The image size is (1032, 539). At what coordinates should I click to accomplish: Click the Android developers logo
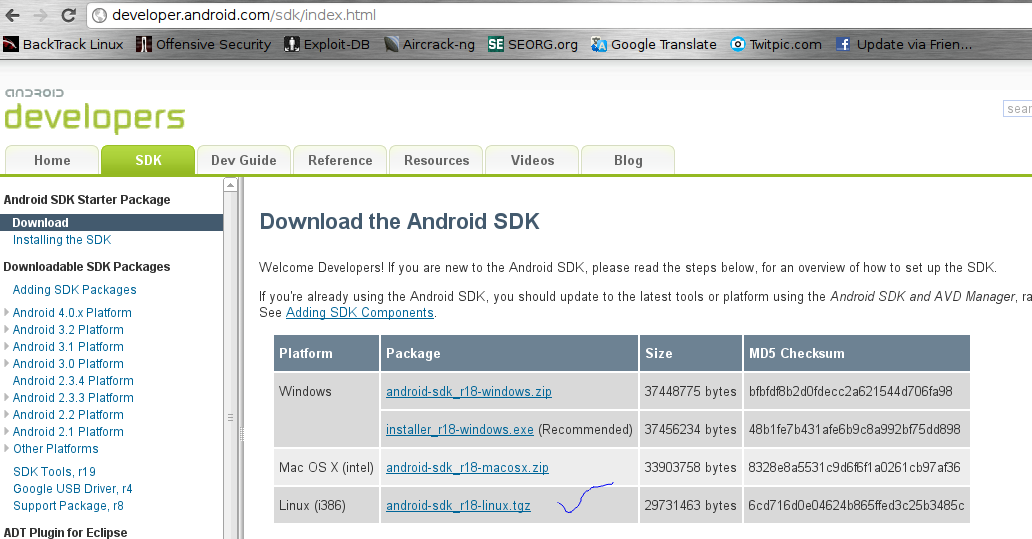(x=95, y=111)
